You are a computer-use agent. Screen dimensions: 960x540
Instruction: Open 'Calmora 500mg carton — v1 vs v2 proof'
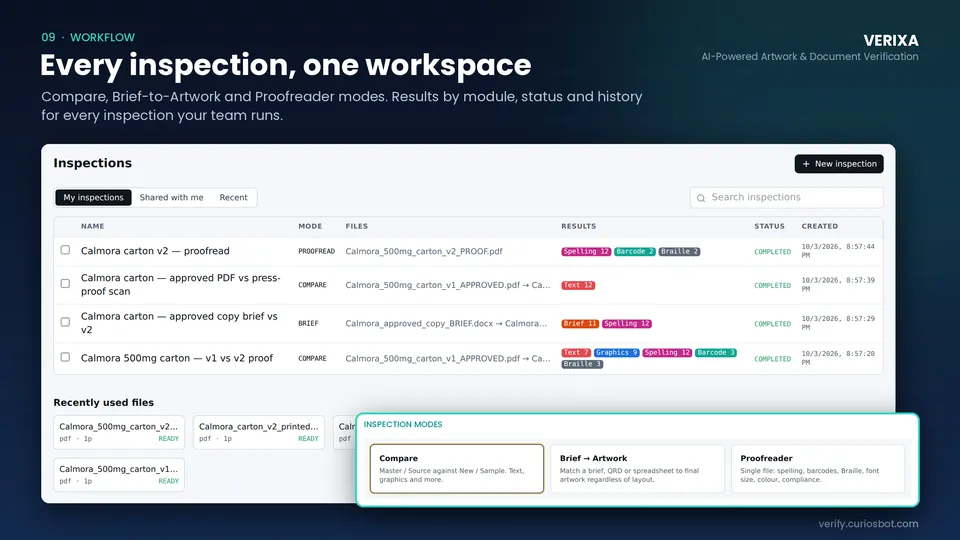pos(177,358)
